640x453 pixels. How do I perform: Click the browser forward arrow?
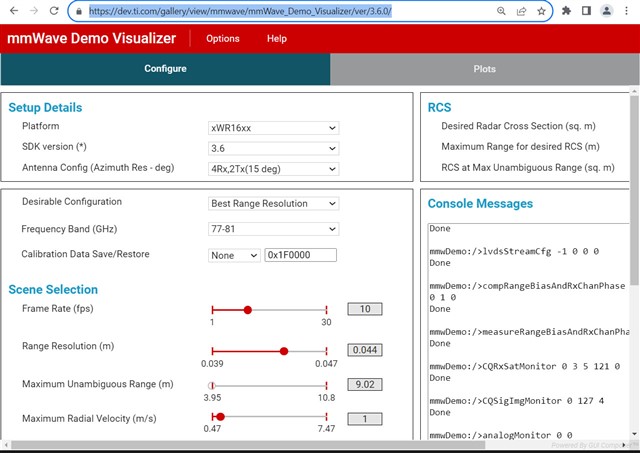pyautogui.click(x=34, y=11)
